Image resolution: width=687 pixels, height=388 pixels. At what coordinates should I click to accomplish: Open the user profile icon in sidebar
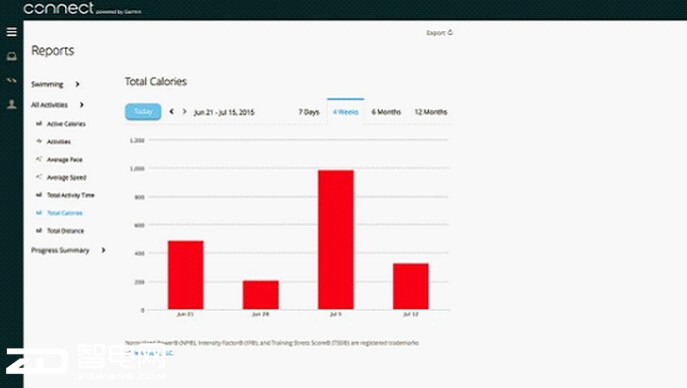[11, 104]
